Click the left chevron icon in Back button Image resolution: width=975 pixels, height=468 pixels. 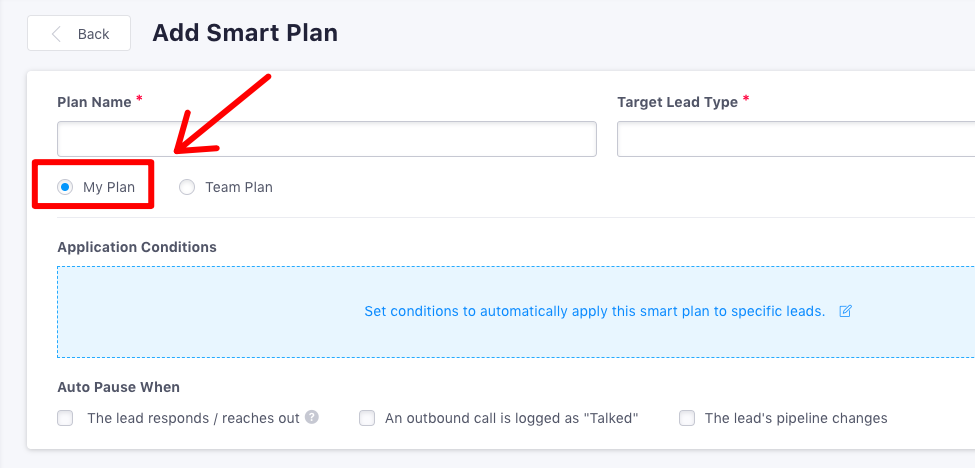(x=56, y=34)
